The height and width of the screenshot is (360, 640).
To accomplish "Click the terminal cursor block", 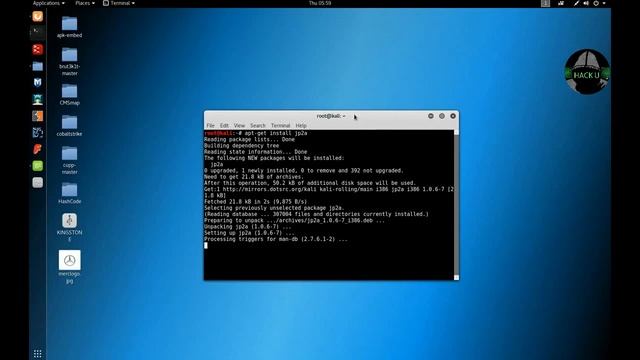I will [206, 245].
